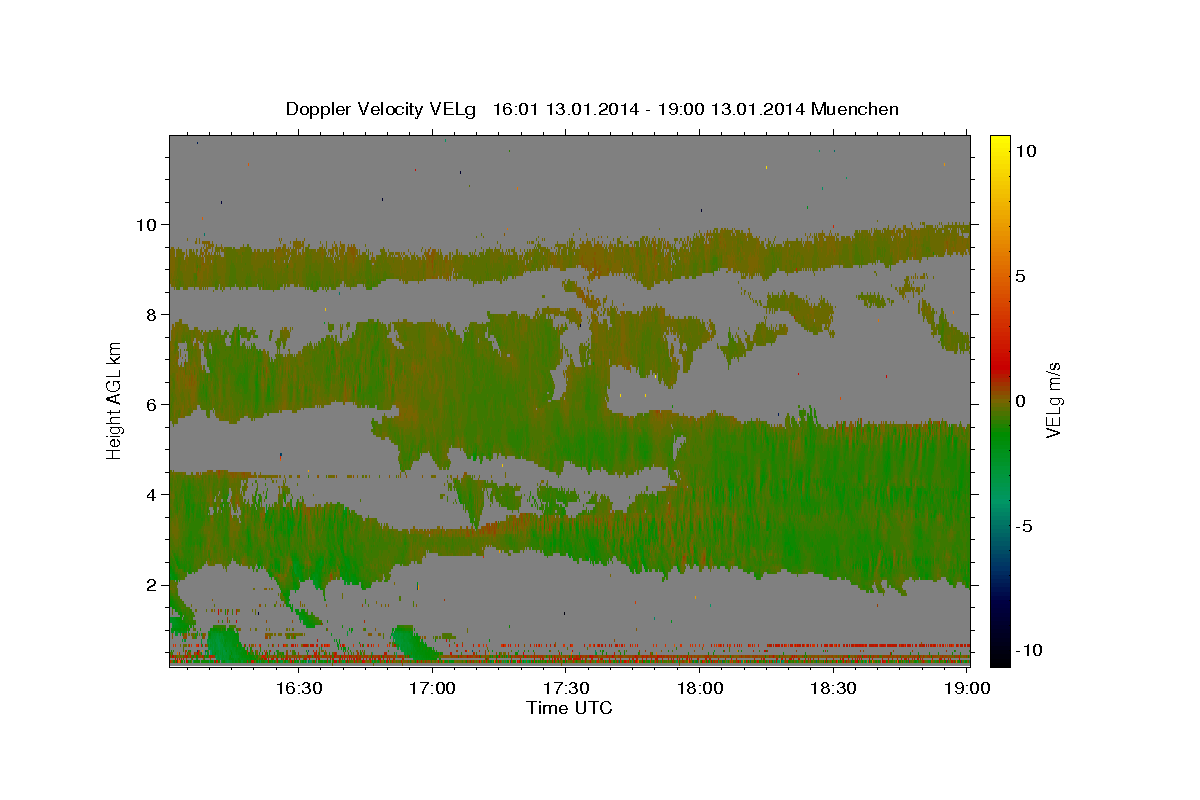Viewport: 1200px width, 800px height.
Task: Click the 'Time UTC' axis label
Action: 569,708
